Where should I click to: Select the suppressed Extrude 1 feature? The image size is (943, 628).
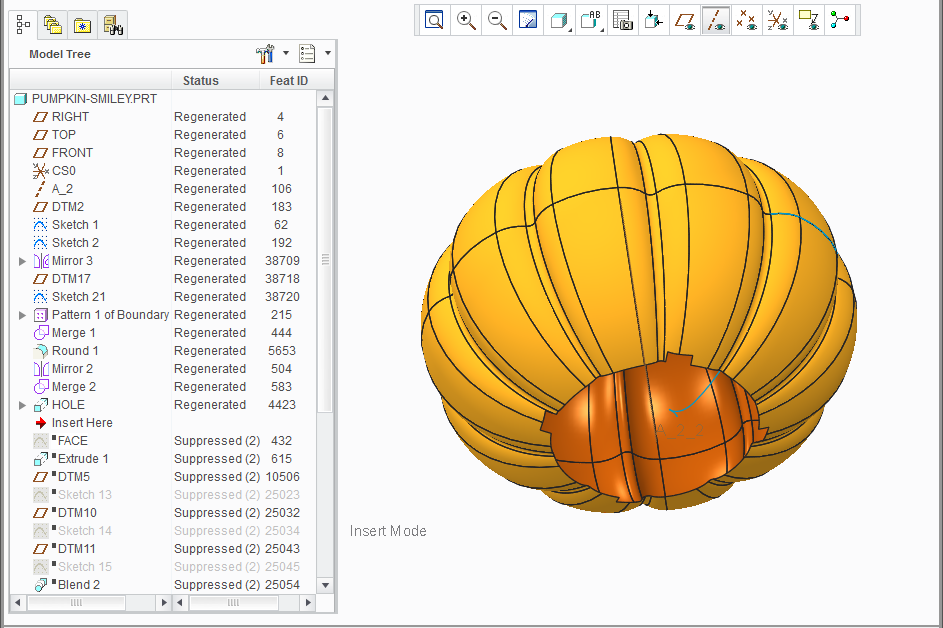pyautogui.click(x=71, y=459)
